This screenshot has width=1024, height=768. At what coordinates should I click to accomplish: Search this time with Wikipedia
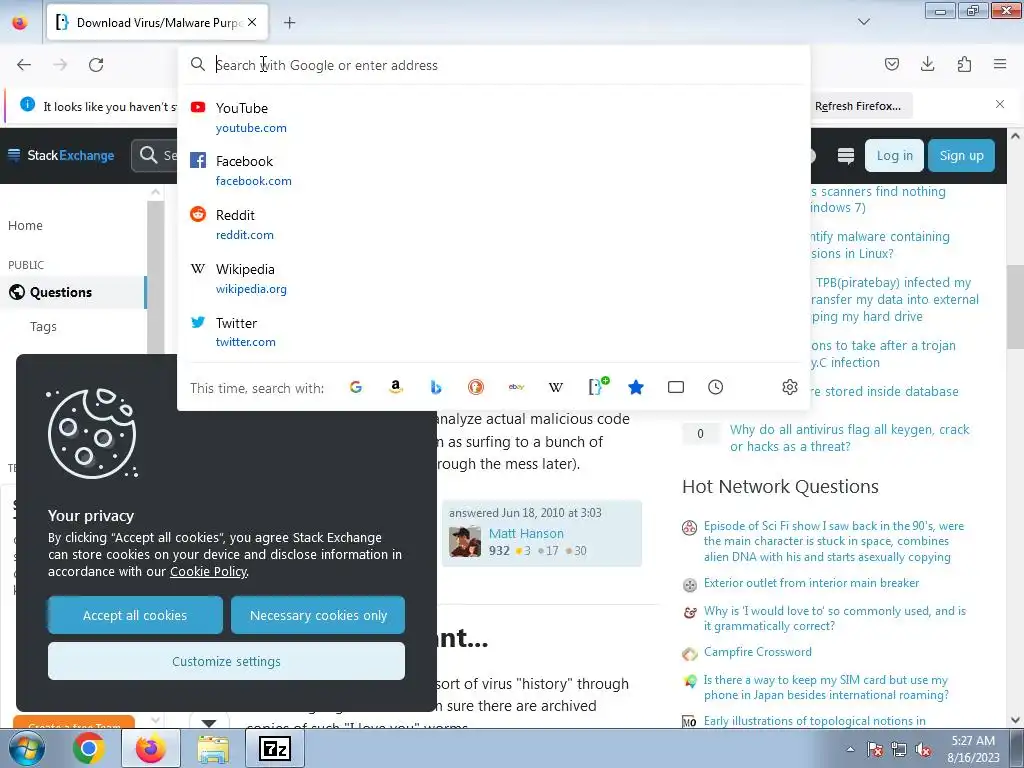tap(556, 387)
